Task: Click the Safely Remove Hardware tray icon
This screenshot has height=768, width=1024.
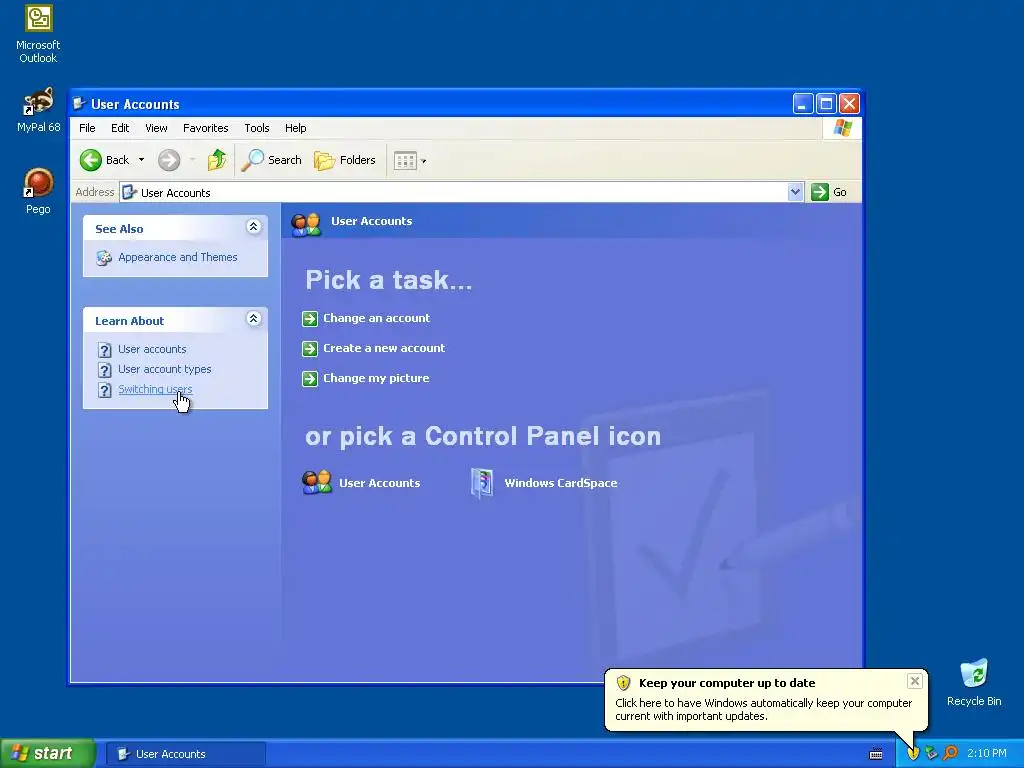Action: coord(931,754)
